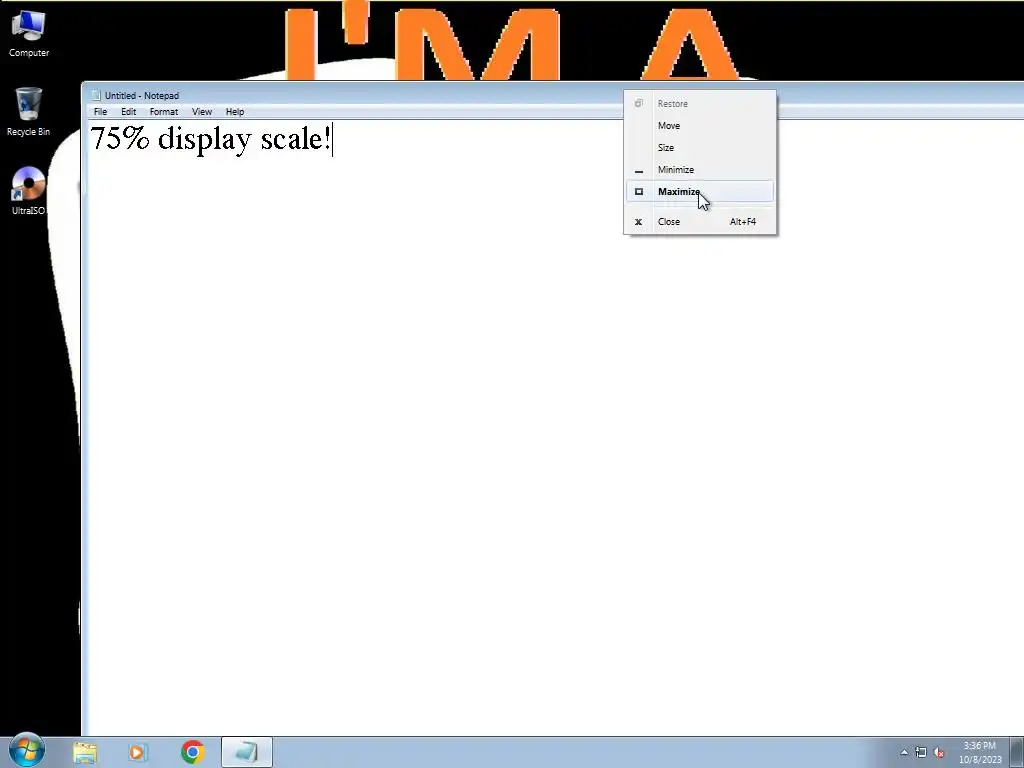Open the clock showing 3:36 PM

point(980,752)
